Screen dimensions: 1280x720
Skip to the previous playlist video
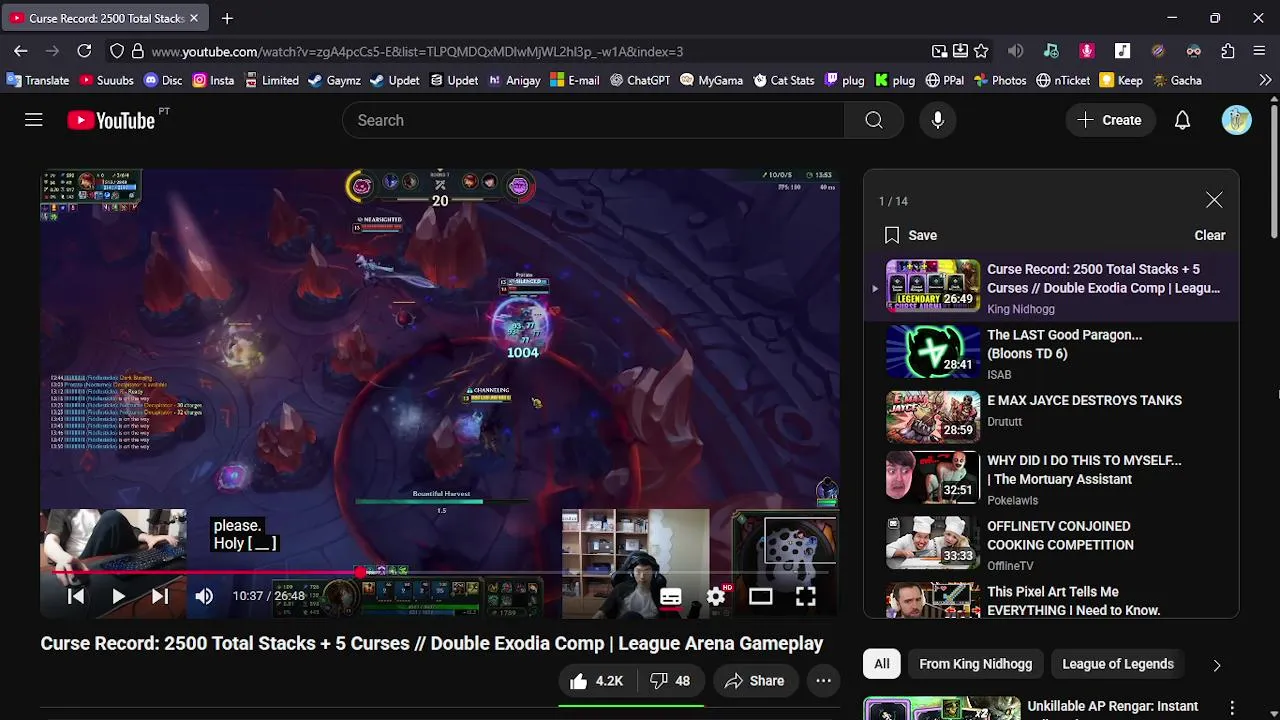tap(76, 596)
